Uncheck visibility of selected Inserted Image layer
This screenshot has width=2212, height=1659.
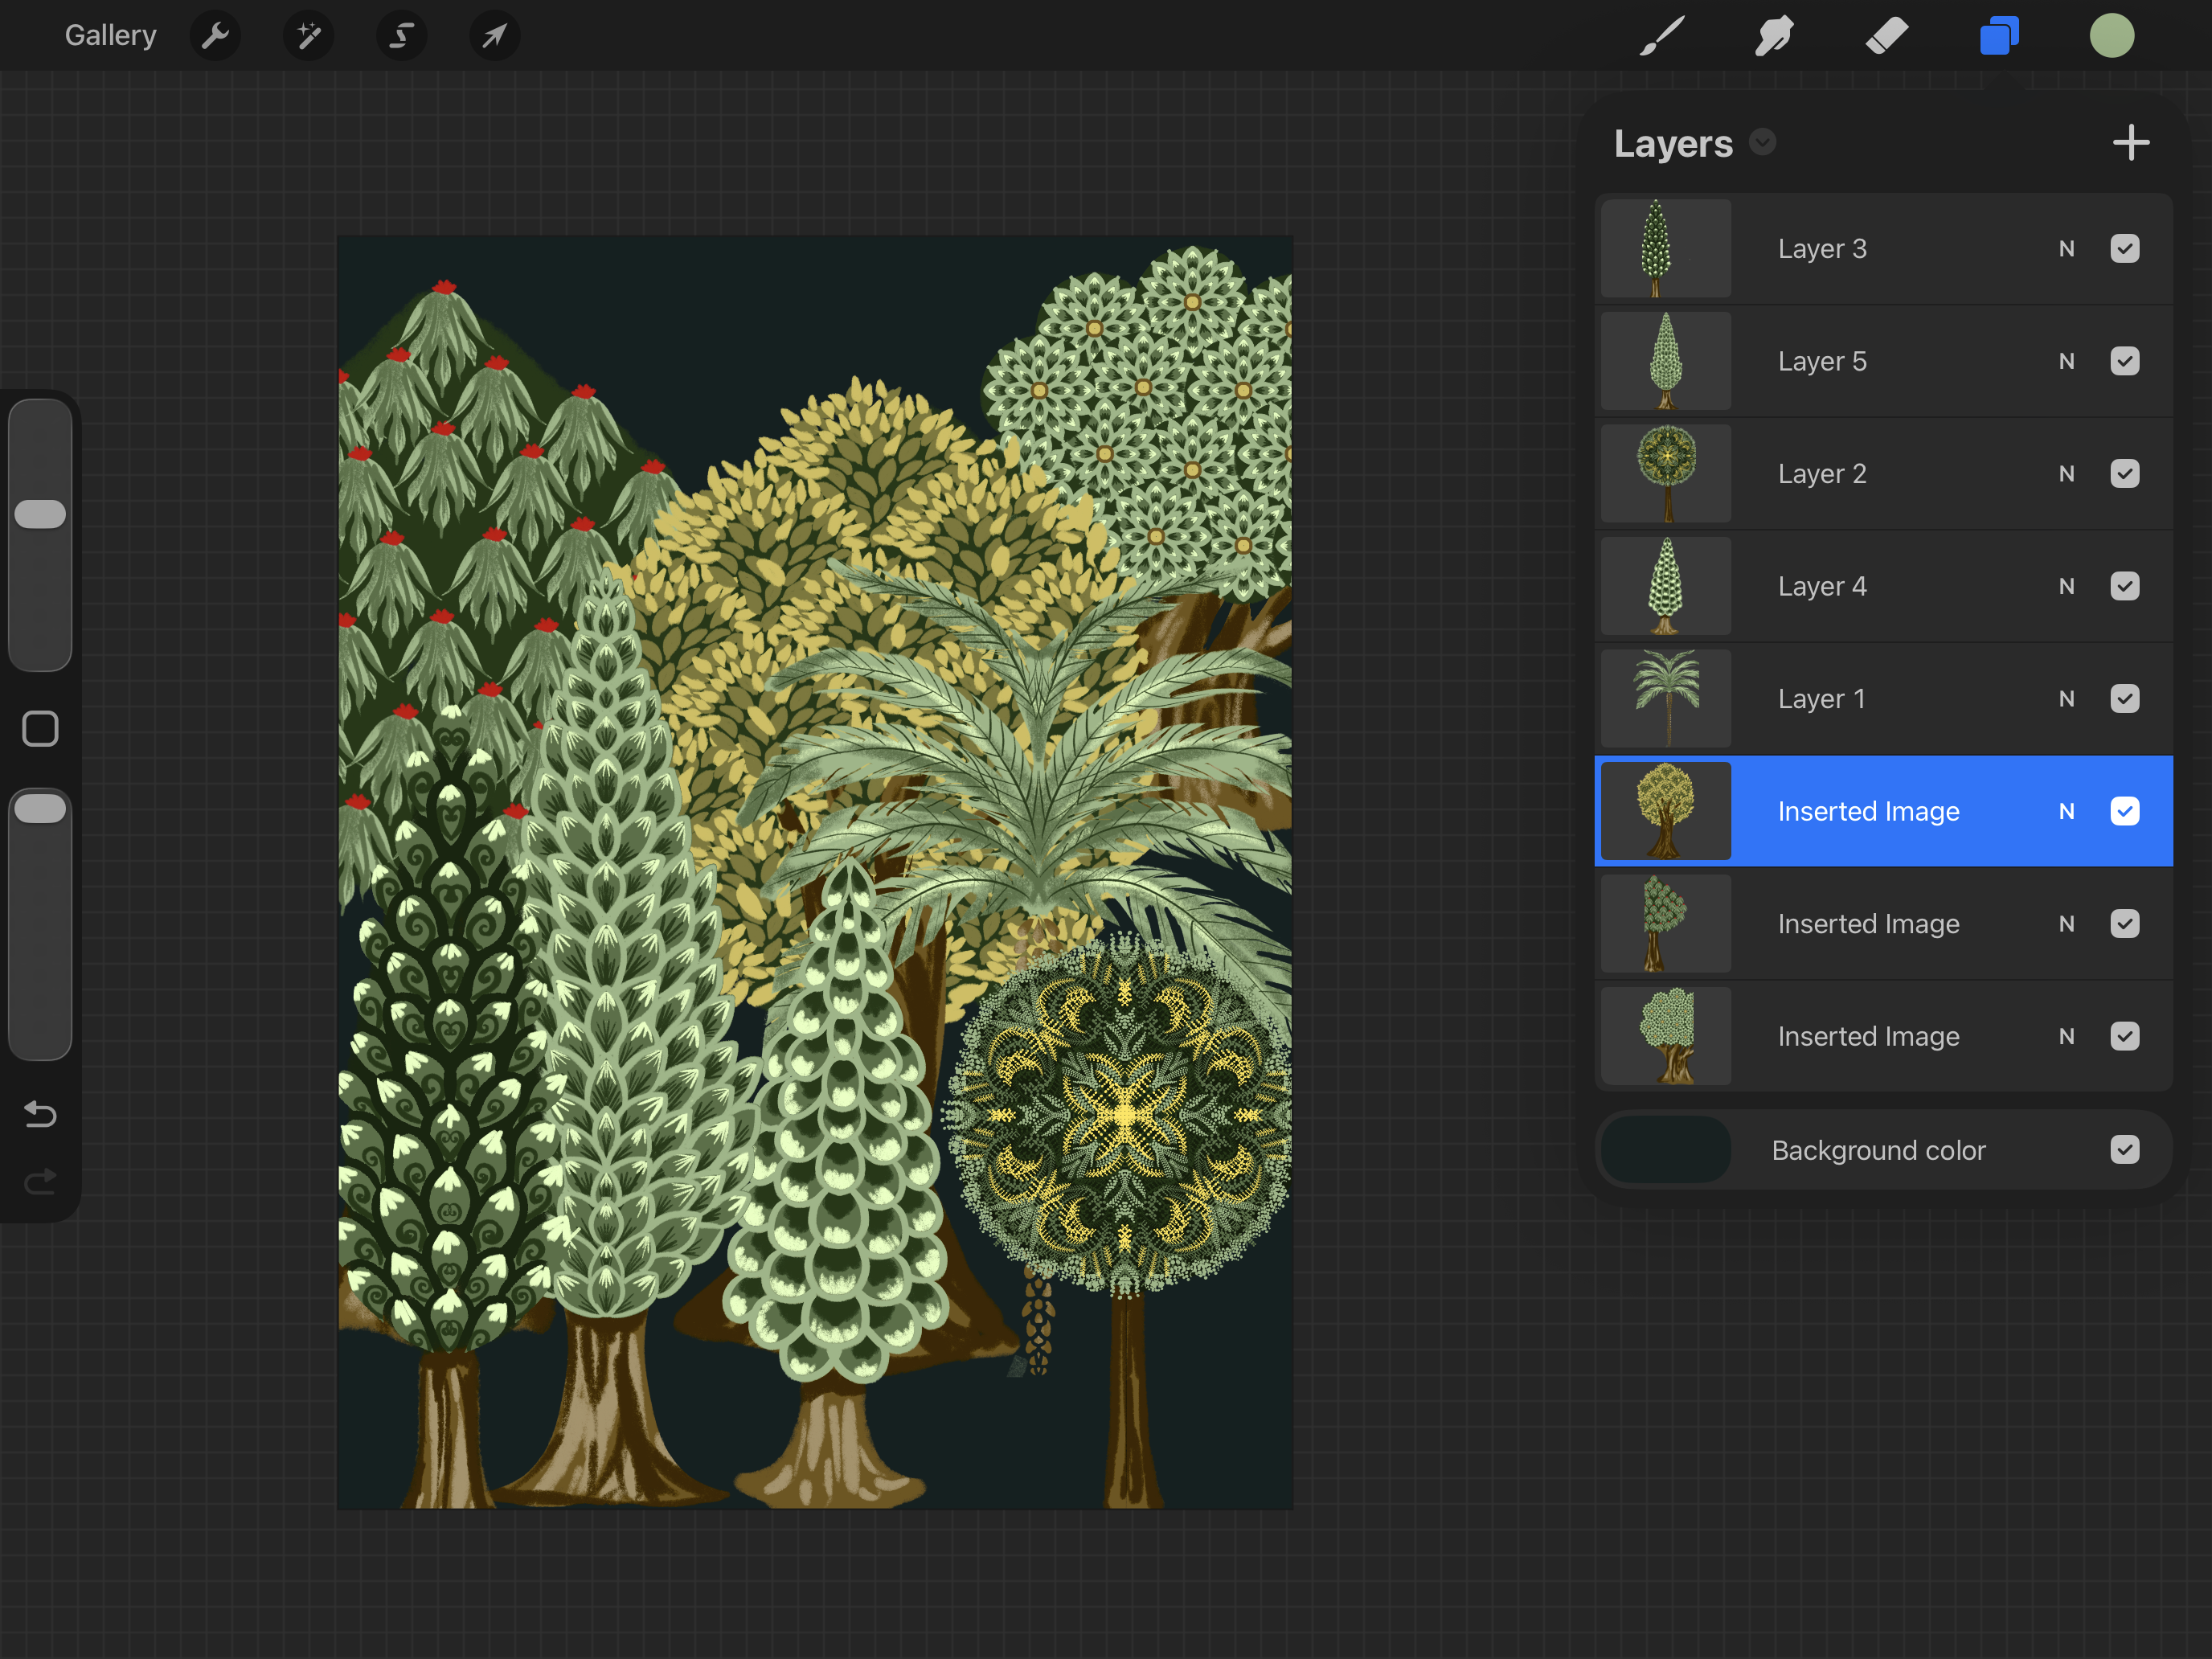2125,811
